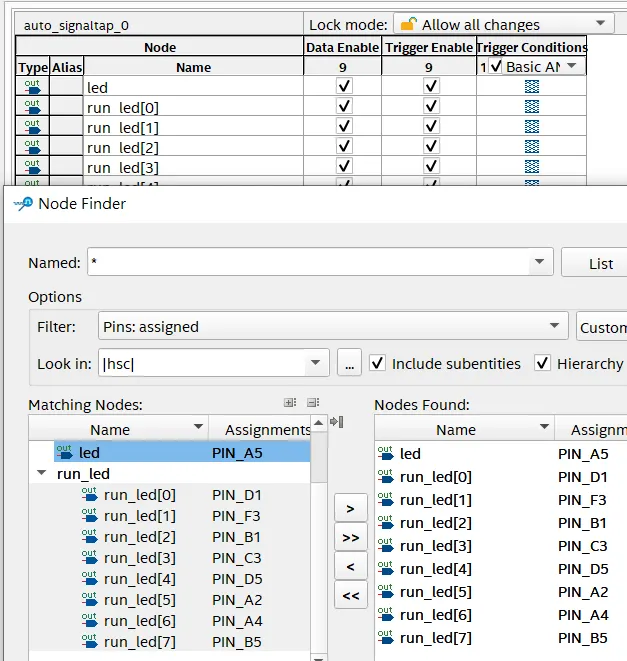
Task: Click the output pin icon for run_led[0] in the SignalTap table
Action: 32,106
